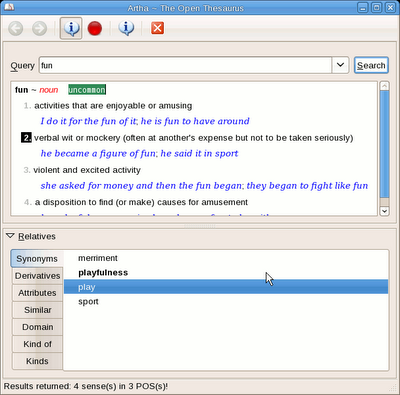Click the example "she asked for money and then the fun began"
Screen dimensions: 400x395
[141, 186]
